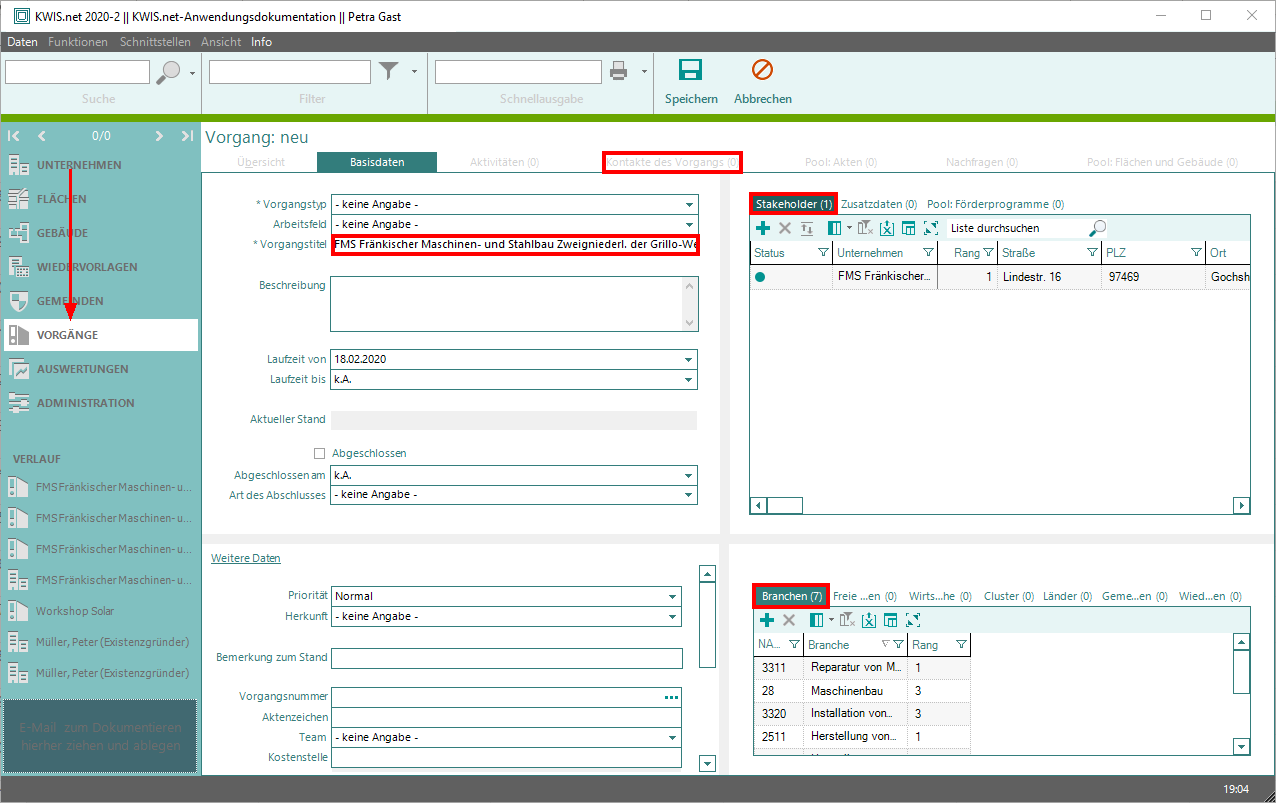Open the 'Laufzeit von' date dropdown
This screenshot has width=1276, height=803.
tap(688, 360)
